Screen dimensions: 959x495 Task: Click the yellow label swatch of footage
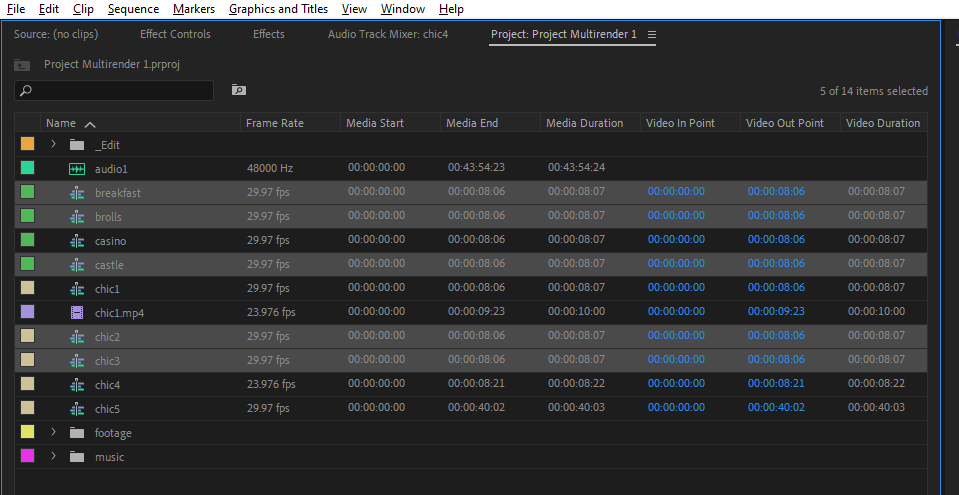coord(28,432)
